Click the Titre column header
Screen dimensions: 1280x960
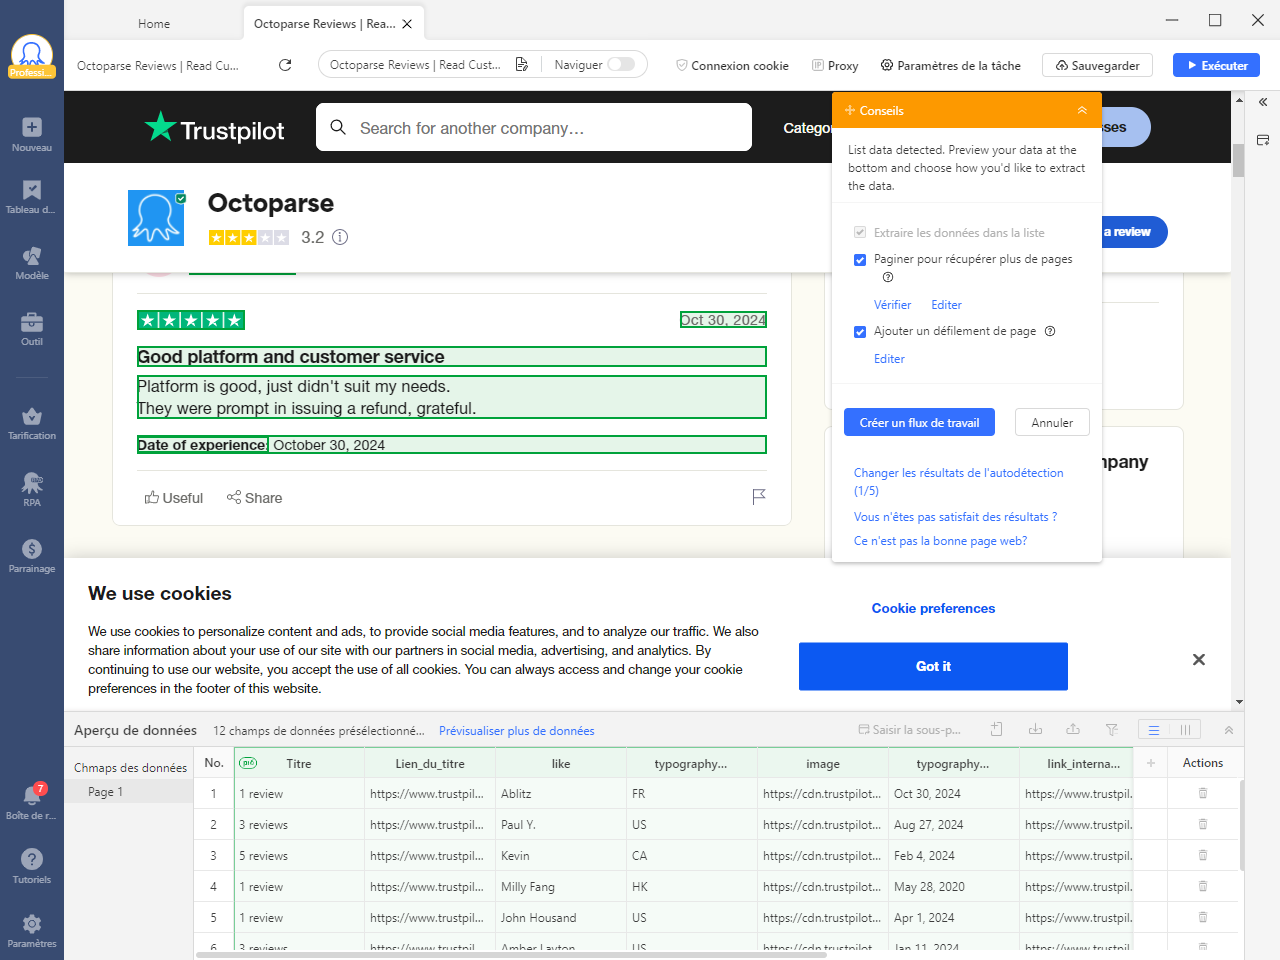tap(299, 763)
